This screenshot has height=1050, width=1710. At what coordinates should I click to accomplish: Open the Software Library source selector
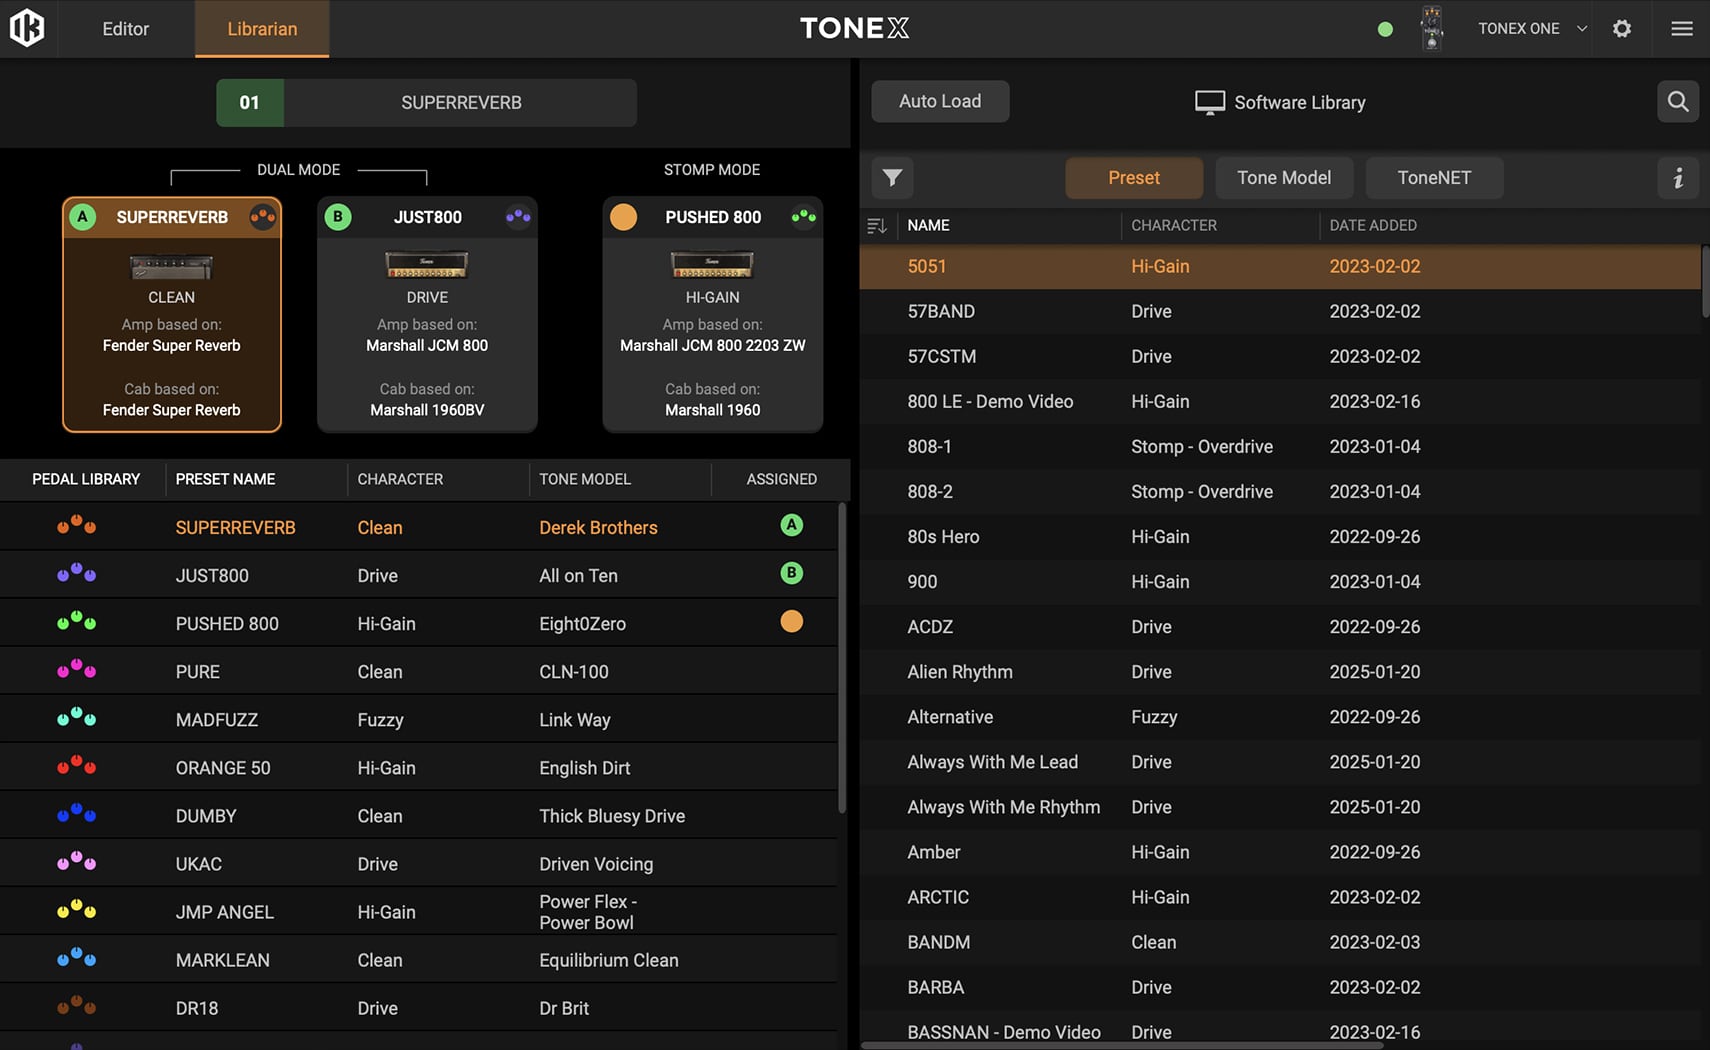pyautogui.click(x=1280, y=102)
